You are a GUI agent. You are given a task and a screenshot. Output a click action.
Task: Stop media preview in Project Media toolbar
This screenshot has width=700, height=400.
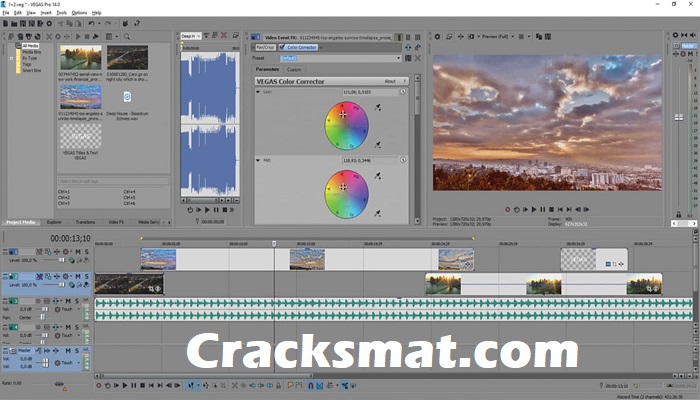87,37
